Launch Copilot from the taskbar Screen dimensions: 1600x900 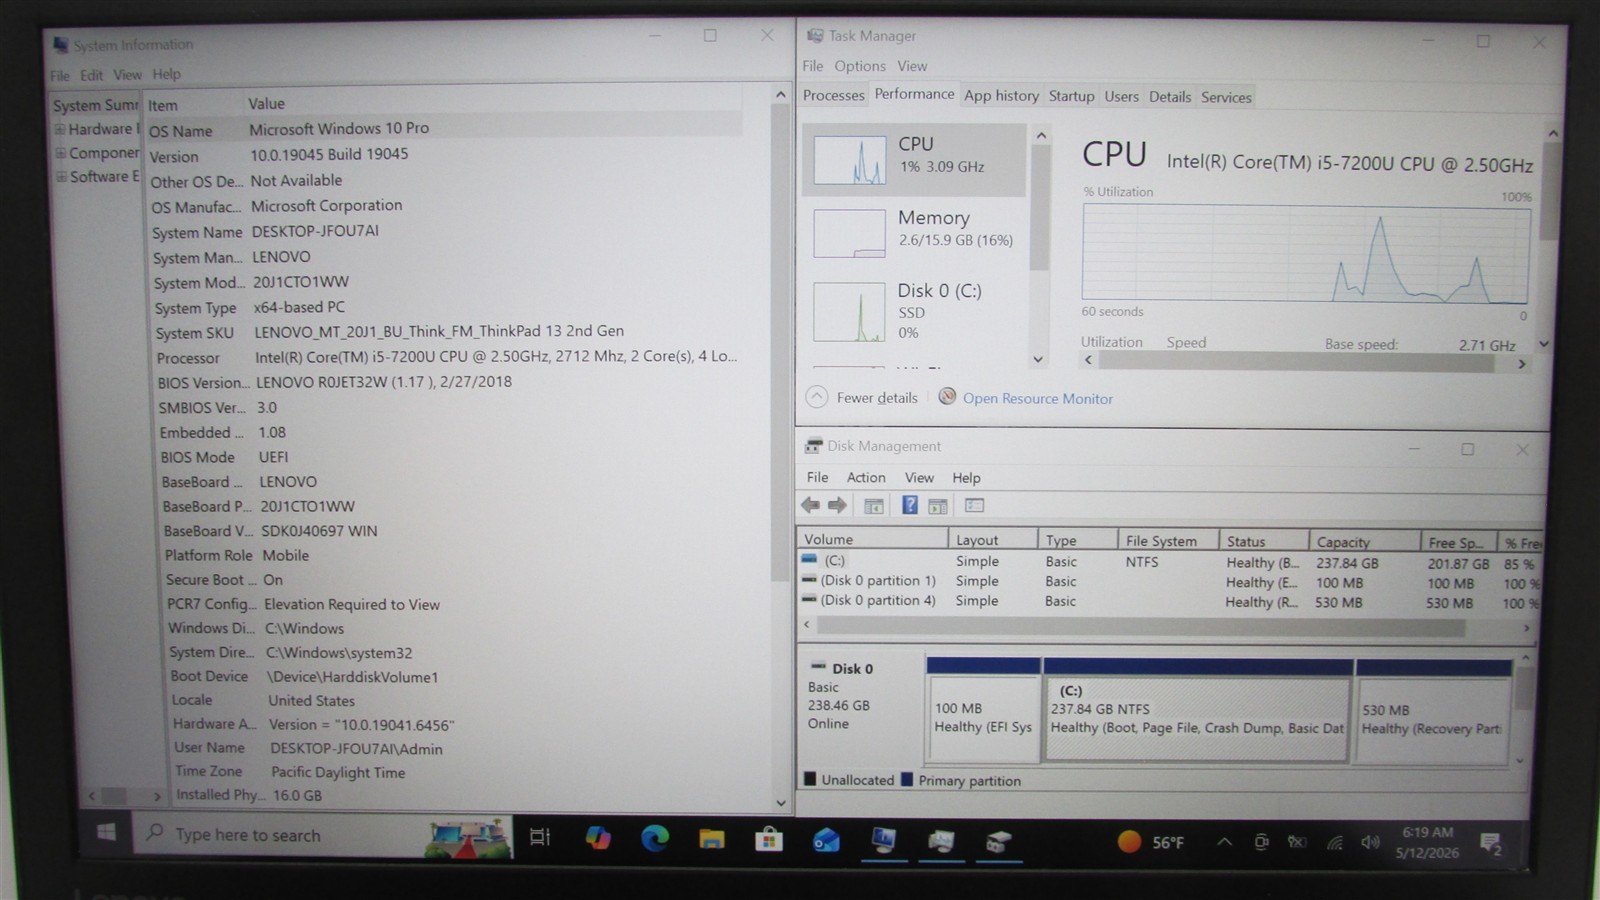click(x=598, y=838)
